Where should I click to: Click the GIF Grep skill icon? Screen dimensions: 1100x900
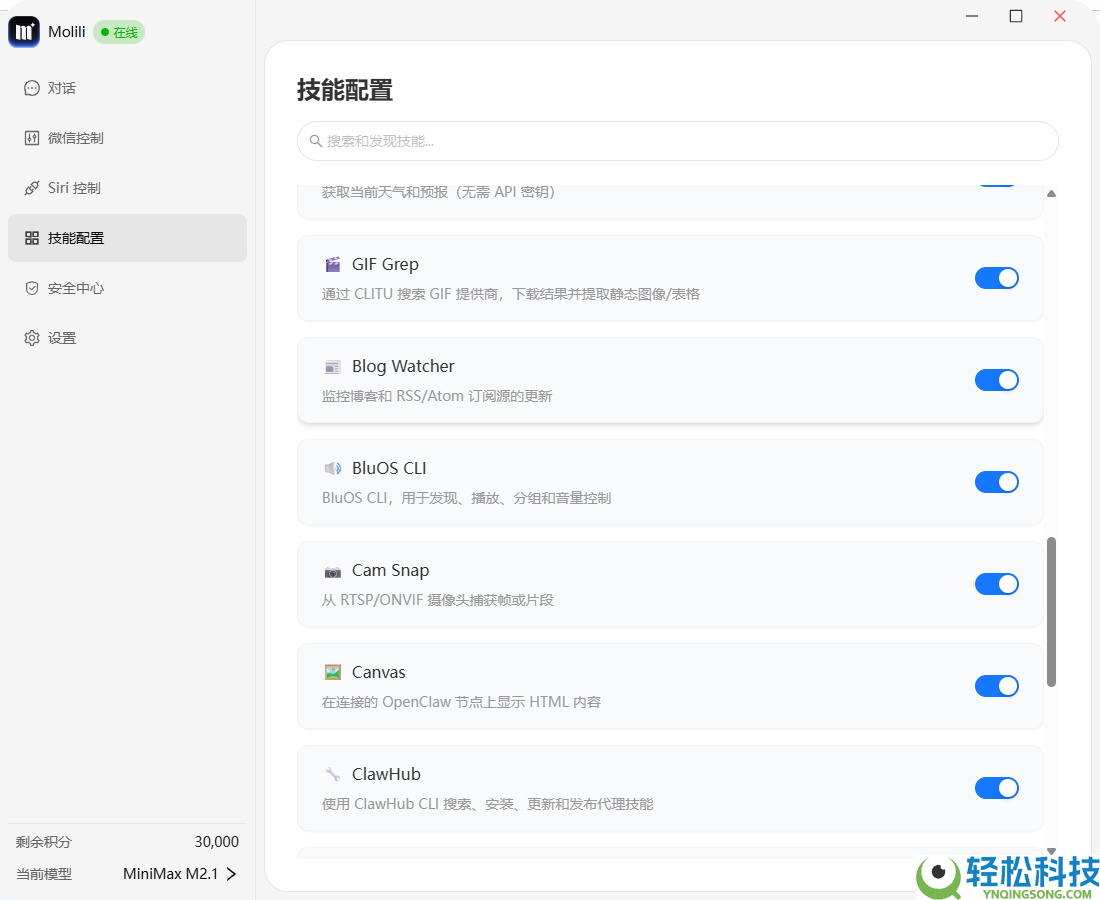point(332,263)
